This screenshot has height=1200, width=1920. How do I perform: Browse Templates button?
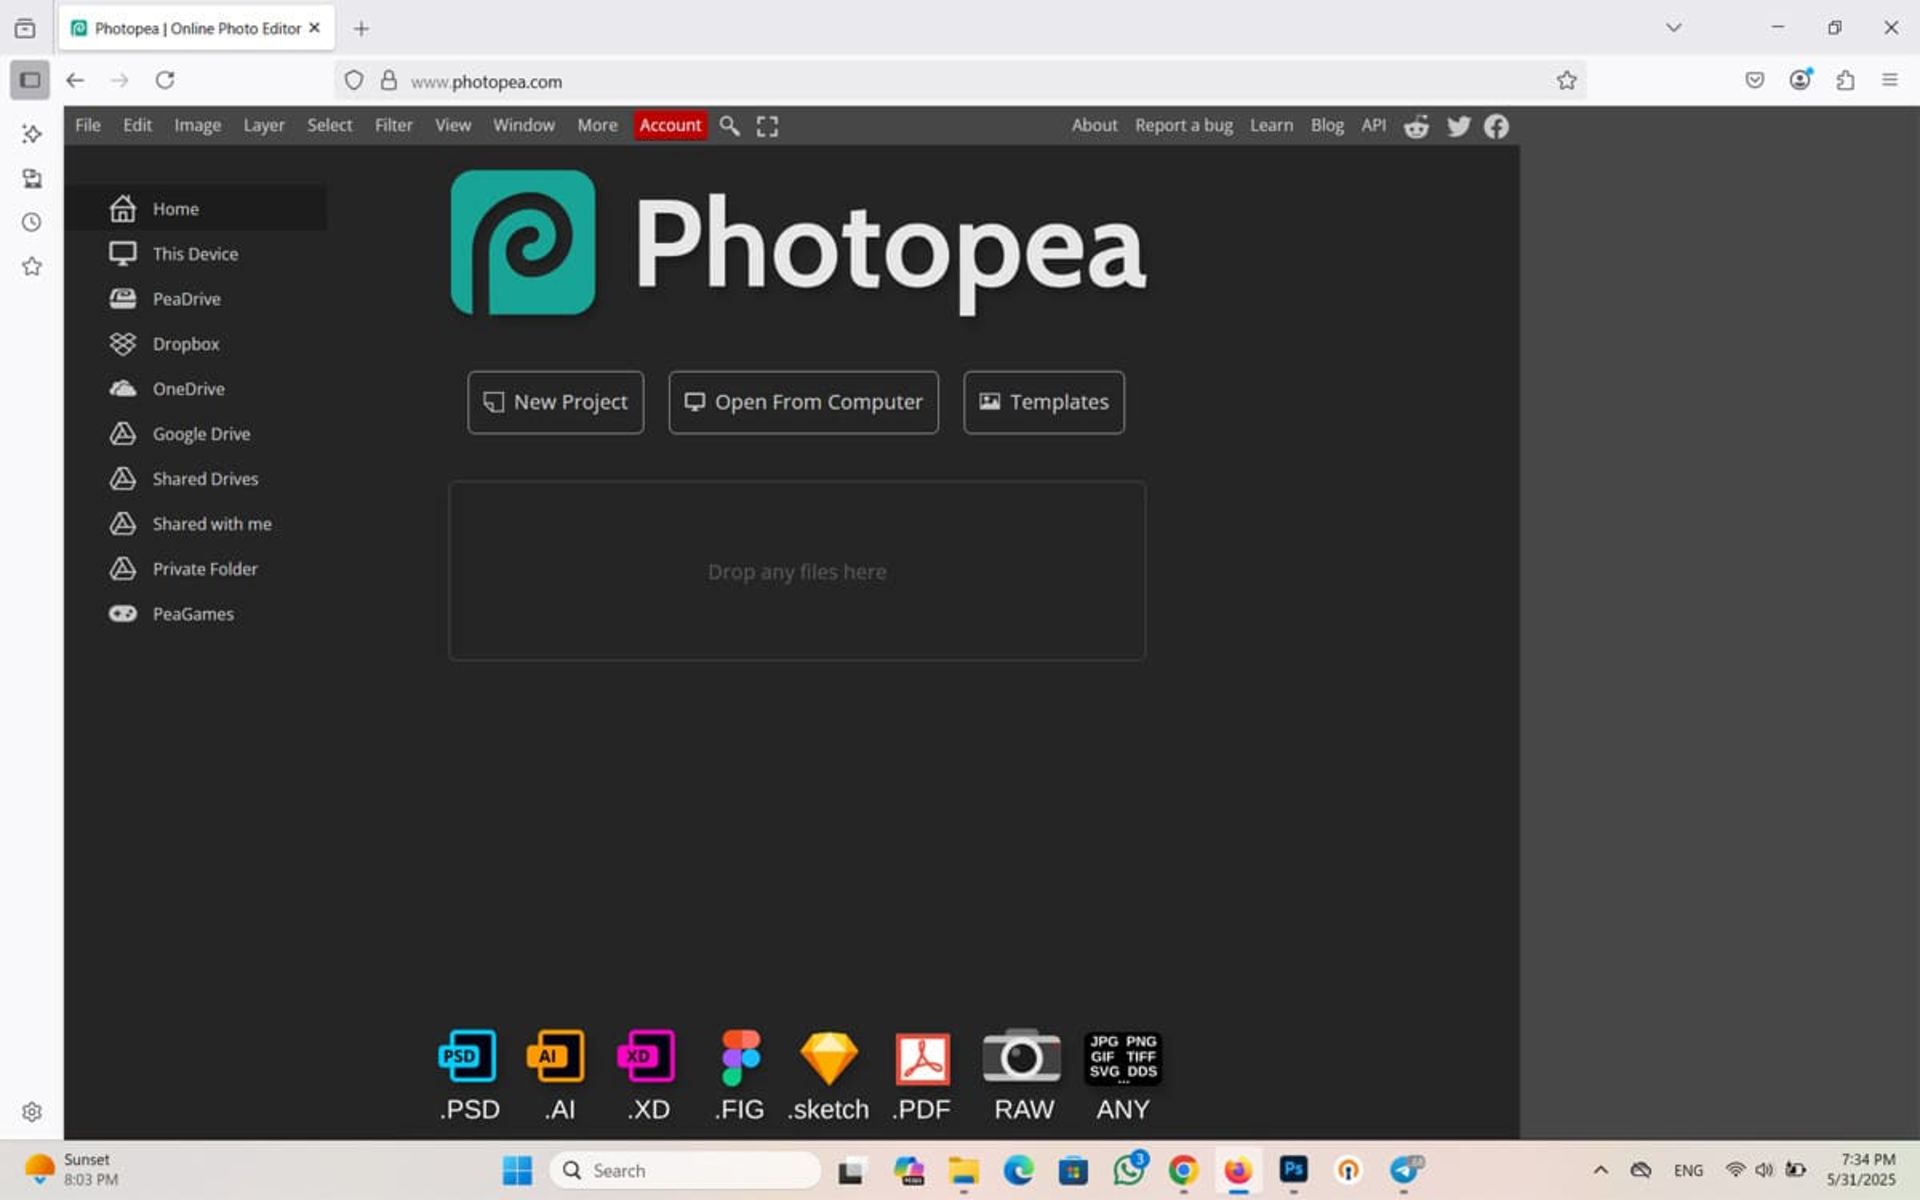1043,402
